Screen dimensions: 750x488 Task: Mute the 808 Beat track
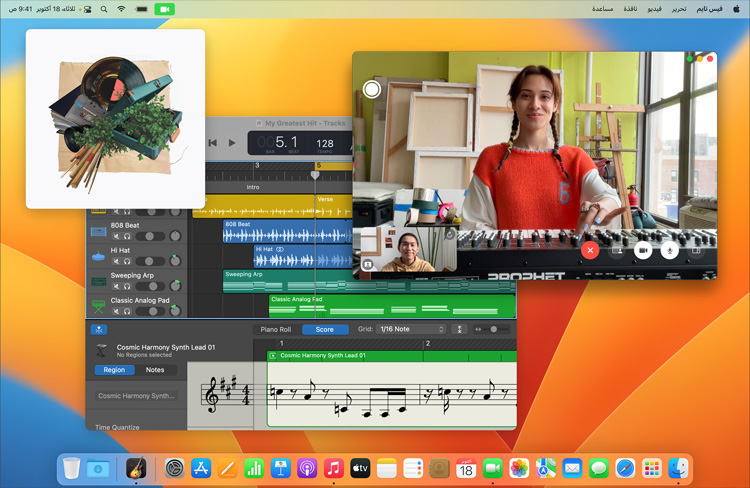pos(116,237)
